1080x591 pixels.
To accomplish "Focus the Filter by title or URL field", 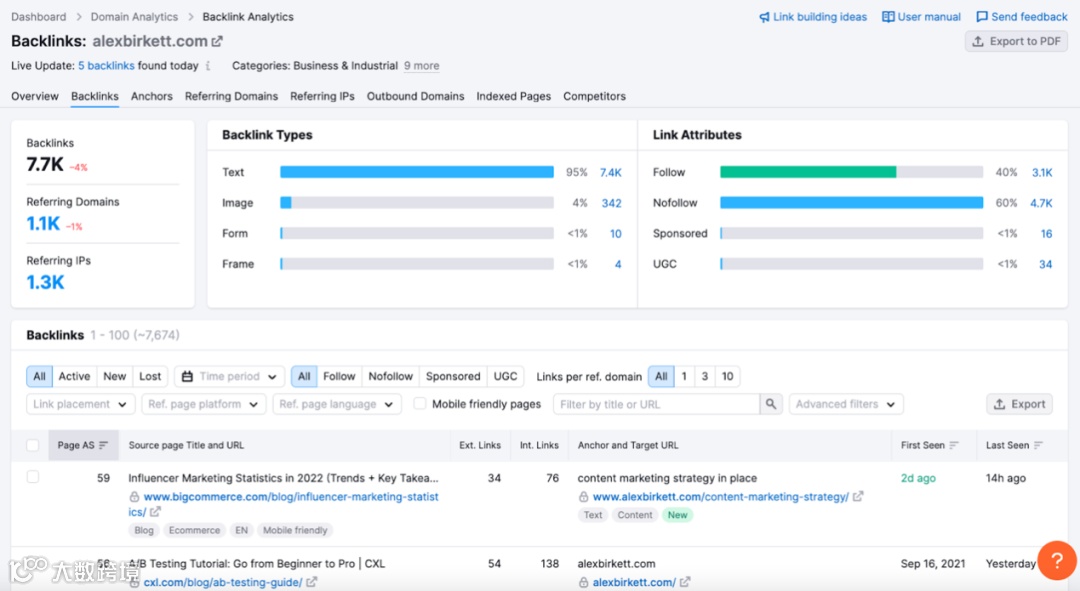I will point(656,404).
